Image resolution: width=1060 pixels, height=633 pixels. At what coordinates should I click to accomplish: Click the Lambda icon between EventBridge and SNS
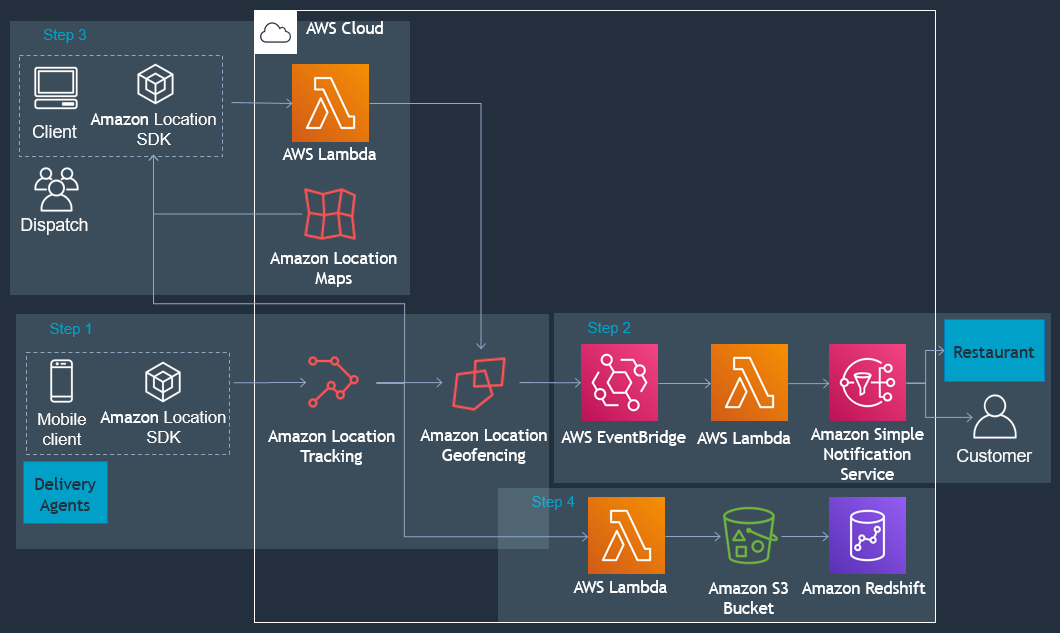[749, 383]
